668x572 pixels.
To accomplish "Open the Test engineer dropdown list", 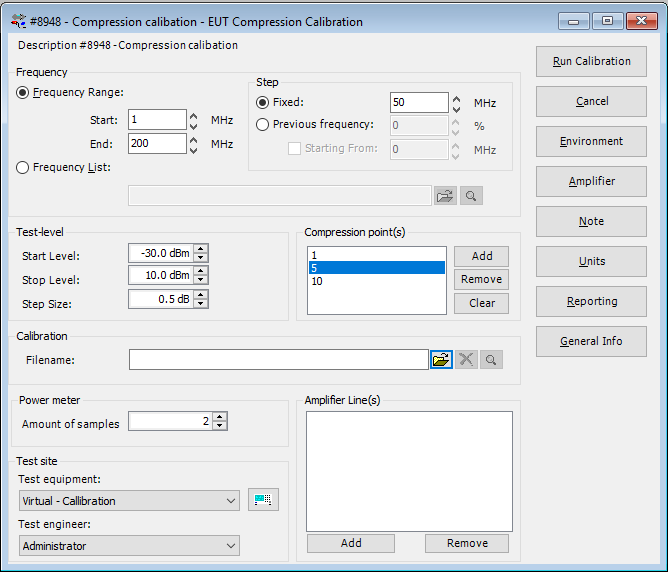I will point(231,546).
